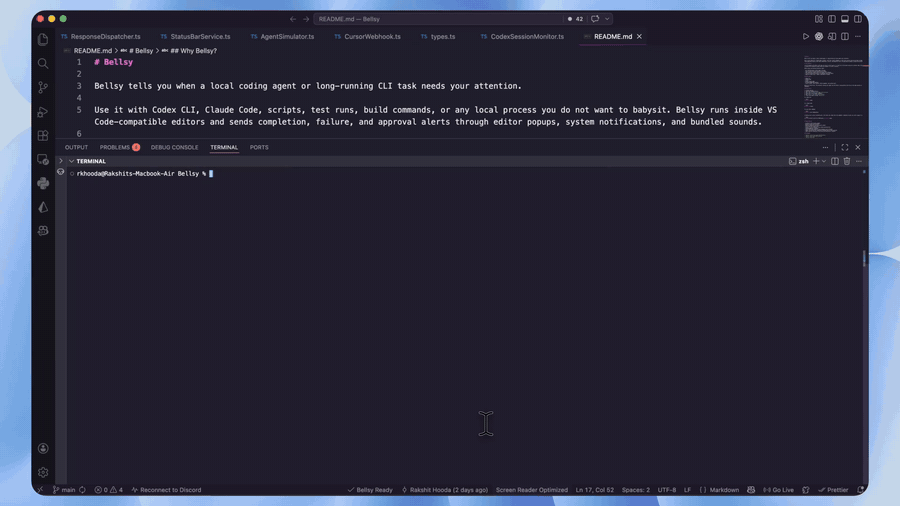Switch to the DEBUG CONSOLE tab
Screen dimensions: 900x506
click(174, 147)
